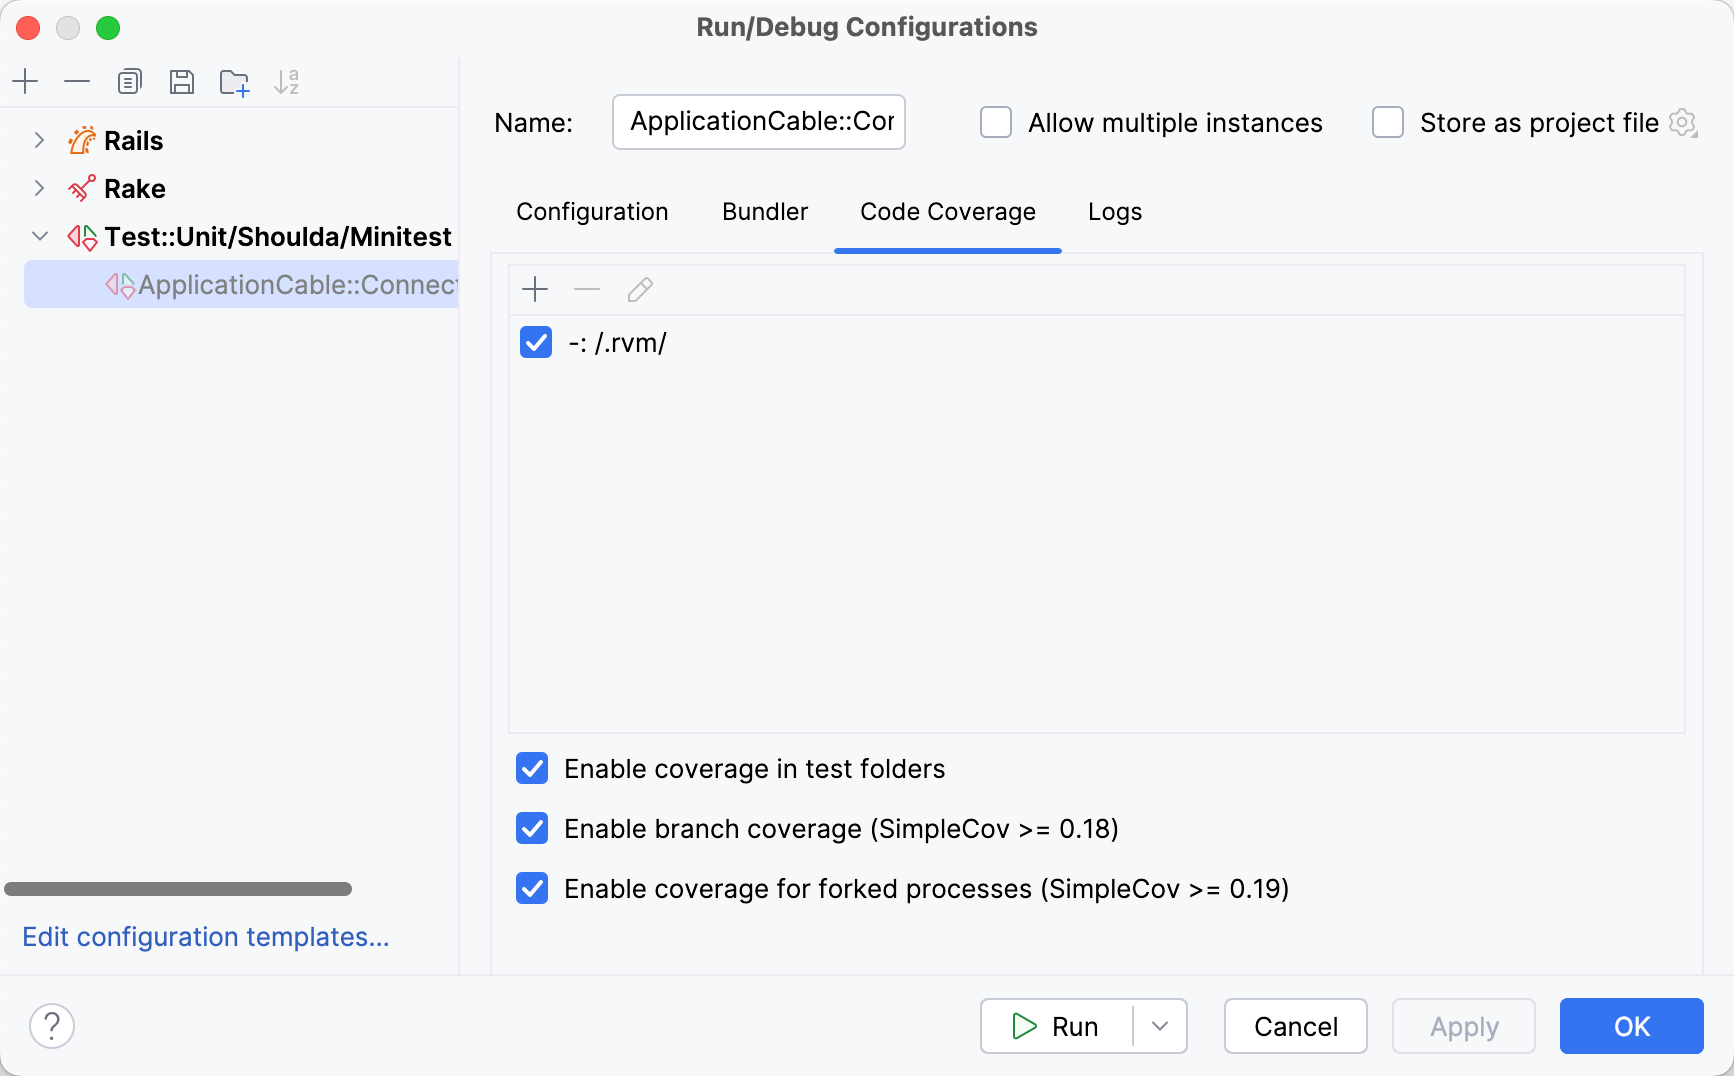Image resolution: width=1734 pixels, height=1076 pixels.
Task: Apply the configuration changes
Action: coord(1463,1026)
